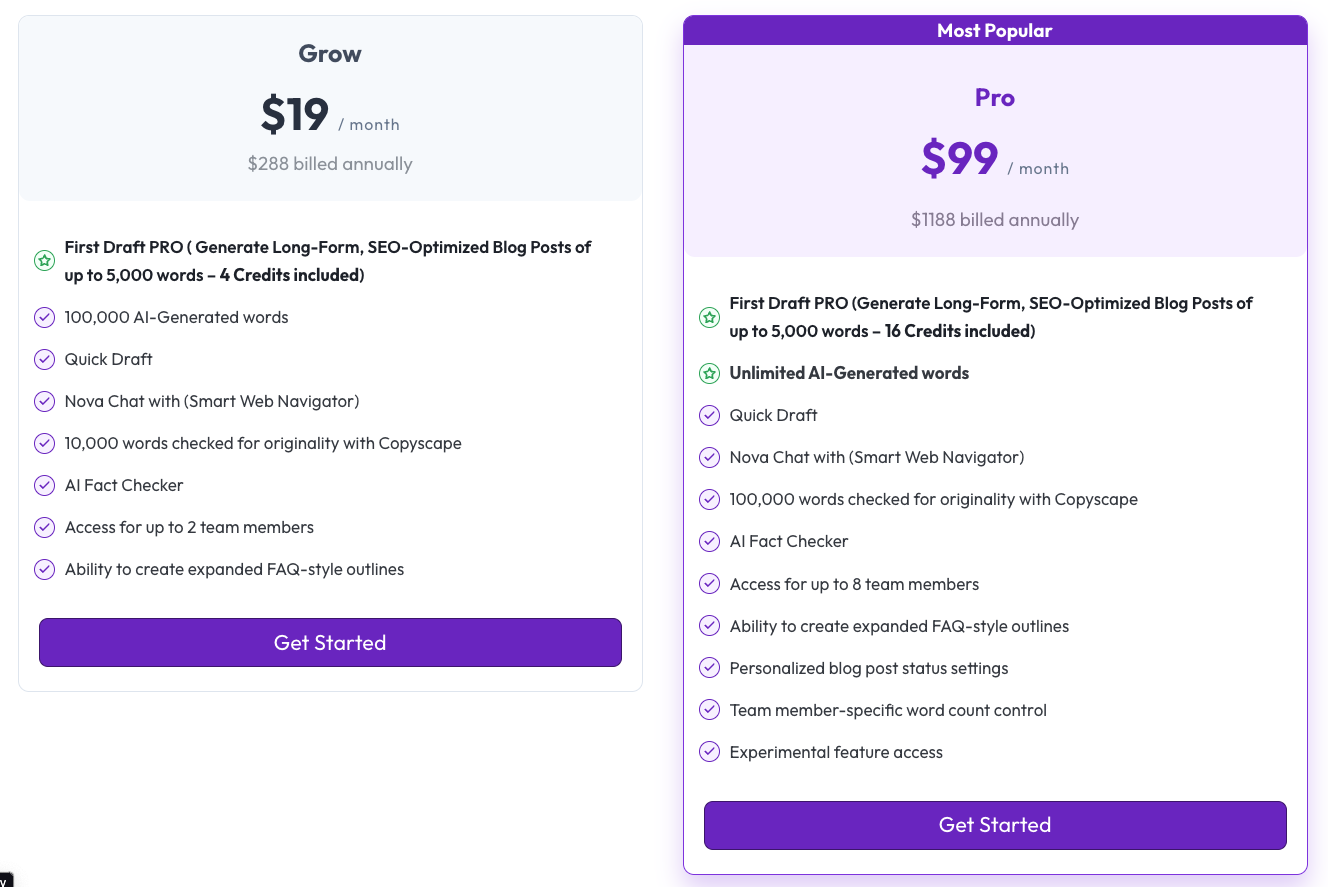Click the $19 per month price
Image resolution: width=1328 pixels, height=887 pixels.
pyautogui.click(x=295, y=115)
